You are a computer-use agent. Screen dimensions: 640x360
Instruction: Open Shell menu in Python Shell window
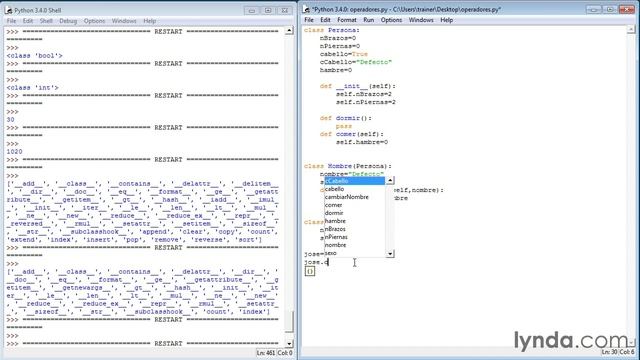[46, 21]
